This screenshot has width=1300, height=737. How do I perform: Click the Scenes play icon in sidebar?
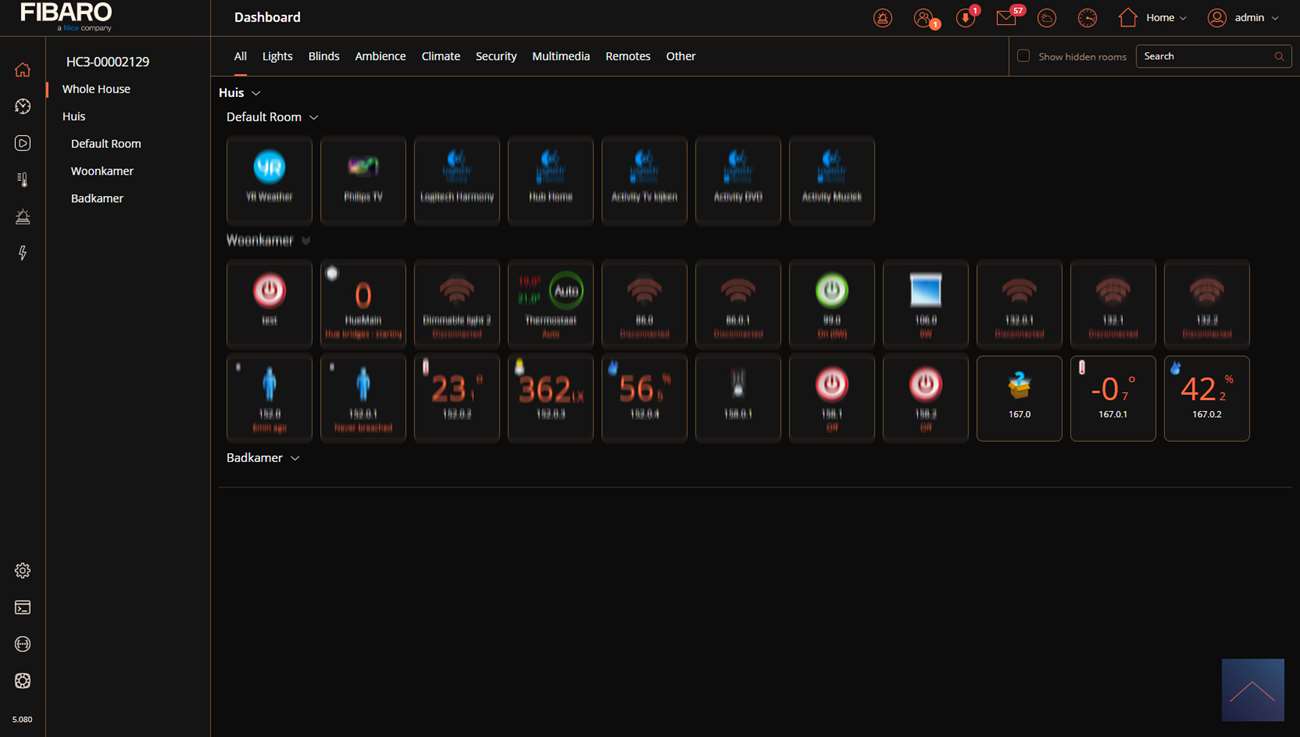pyautogui.click(x=22, y=143)
